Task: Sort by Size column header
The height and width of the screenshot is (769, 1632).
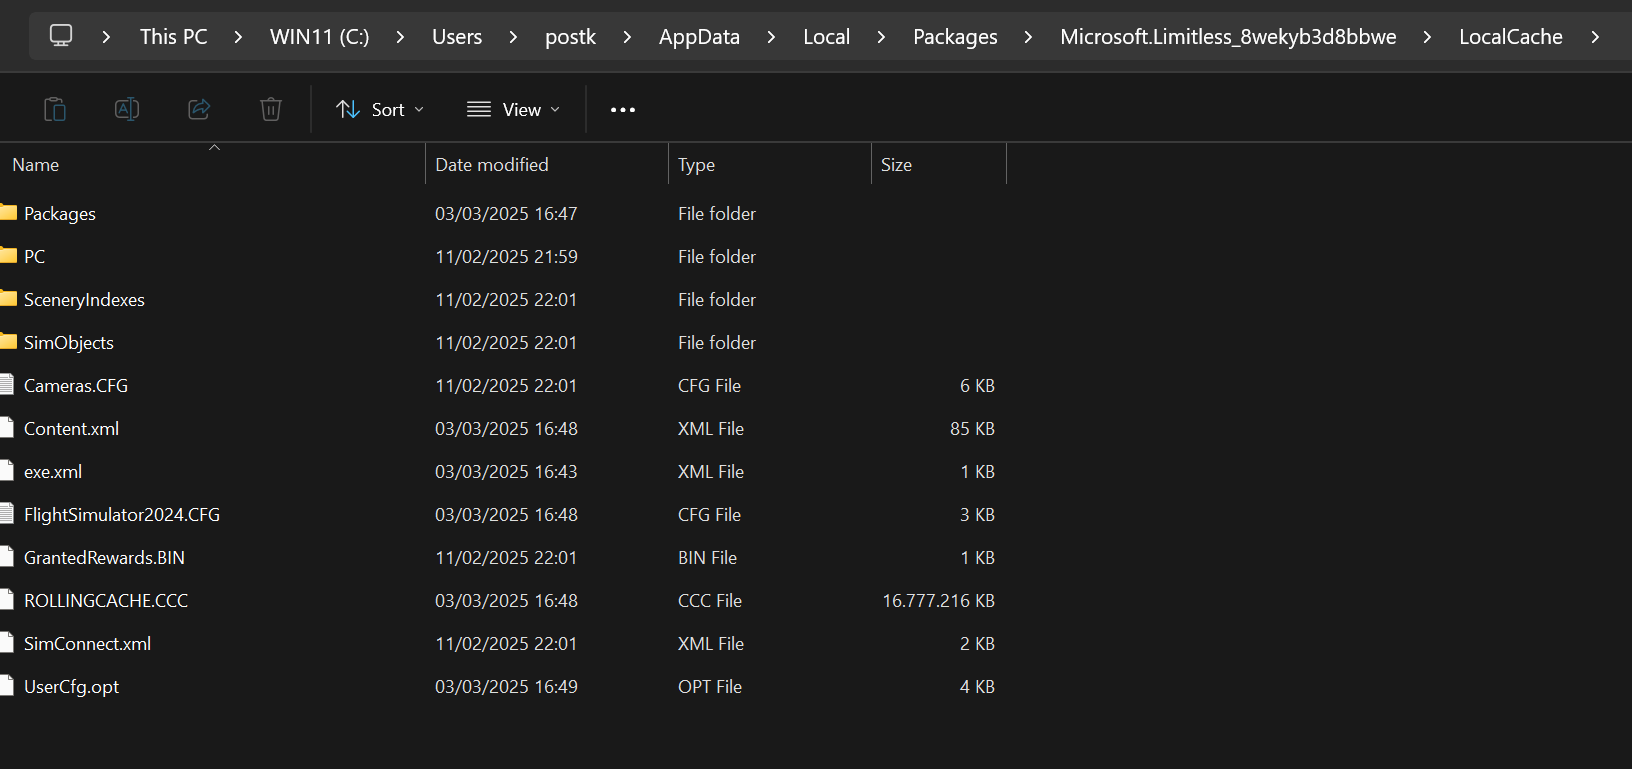Action: pos(939,164)
